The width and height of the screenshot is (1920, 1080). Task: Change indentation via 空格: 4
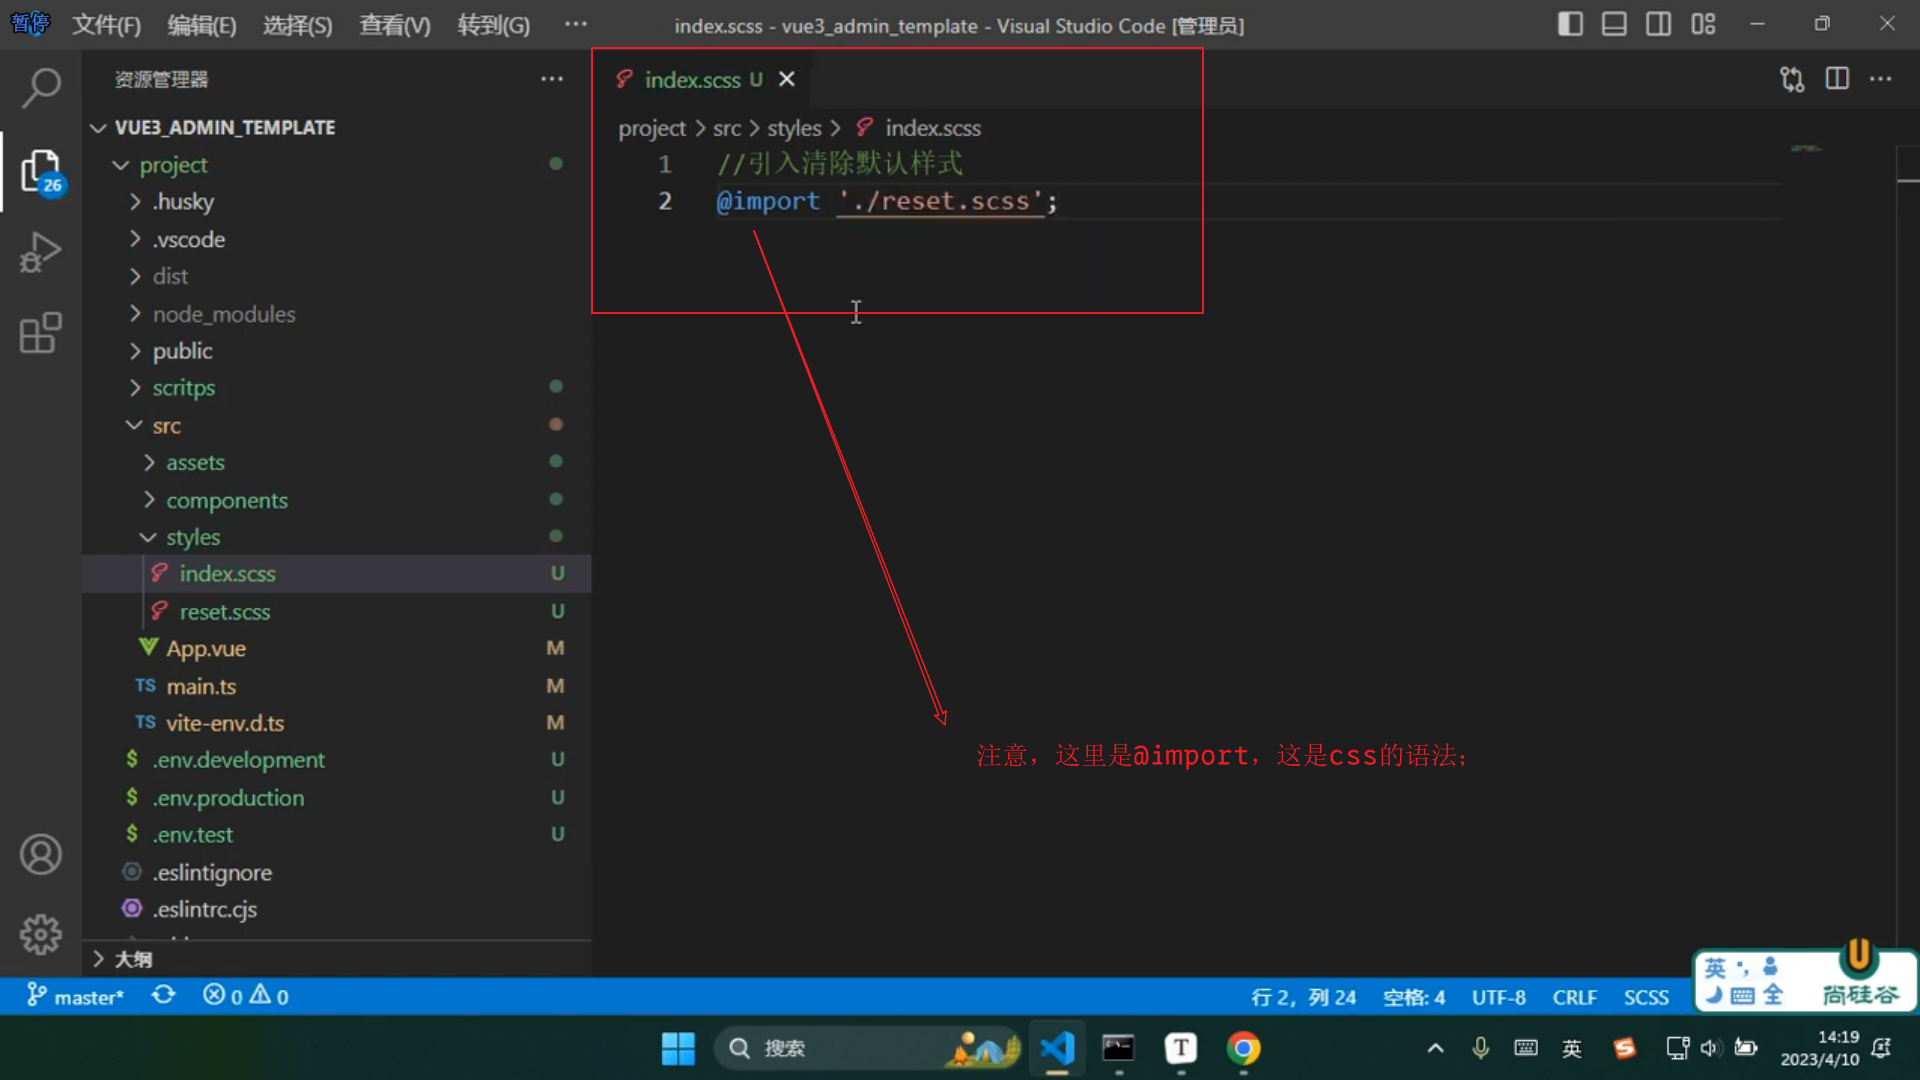point(1414,997)
